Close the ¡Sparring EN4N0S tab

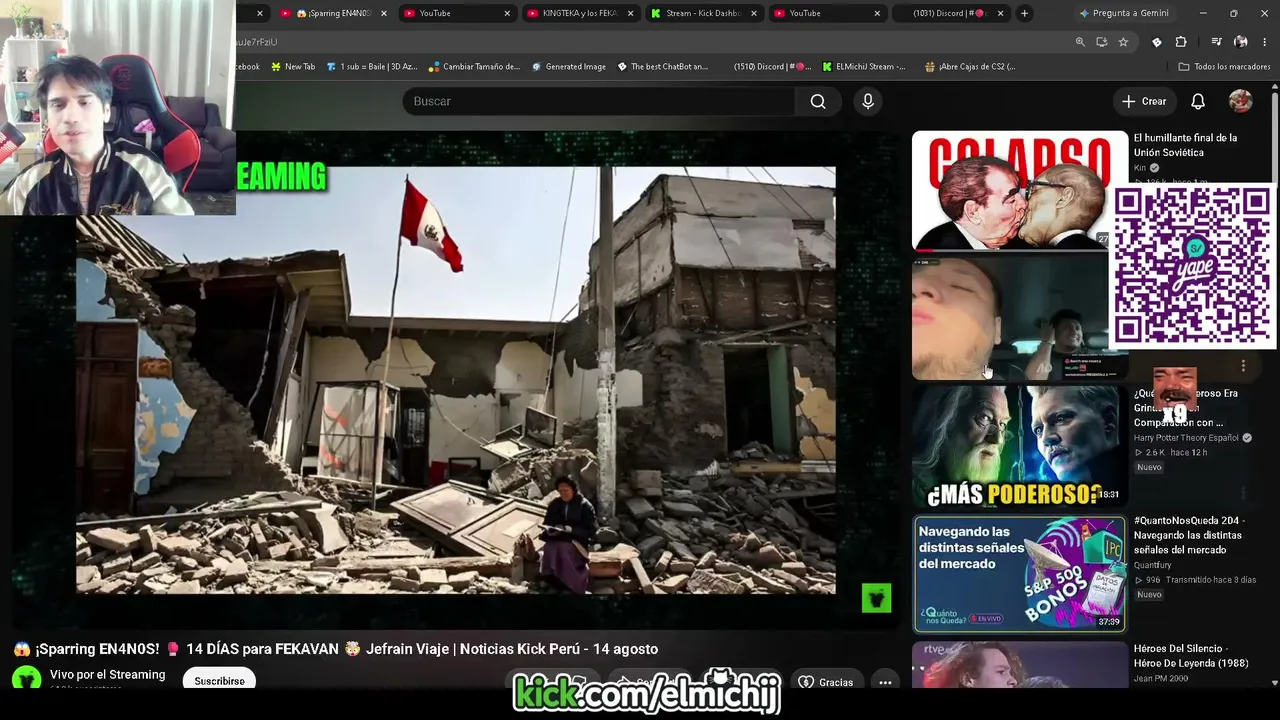click(x=385, y=13)
